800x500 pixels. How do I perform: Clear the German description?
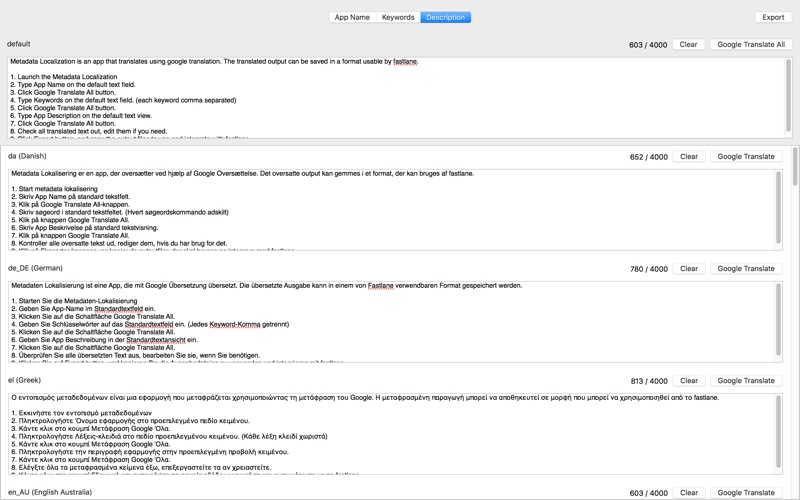pyautogui.click(x=689, y=269)
